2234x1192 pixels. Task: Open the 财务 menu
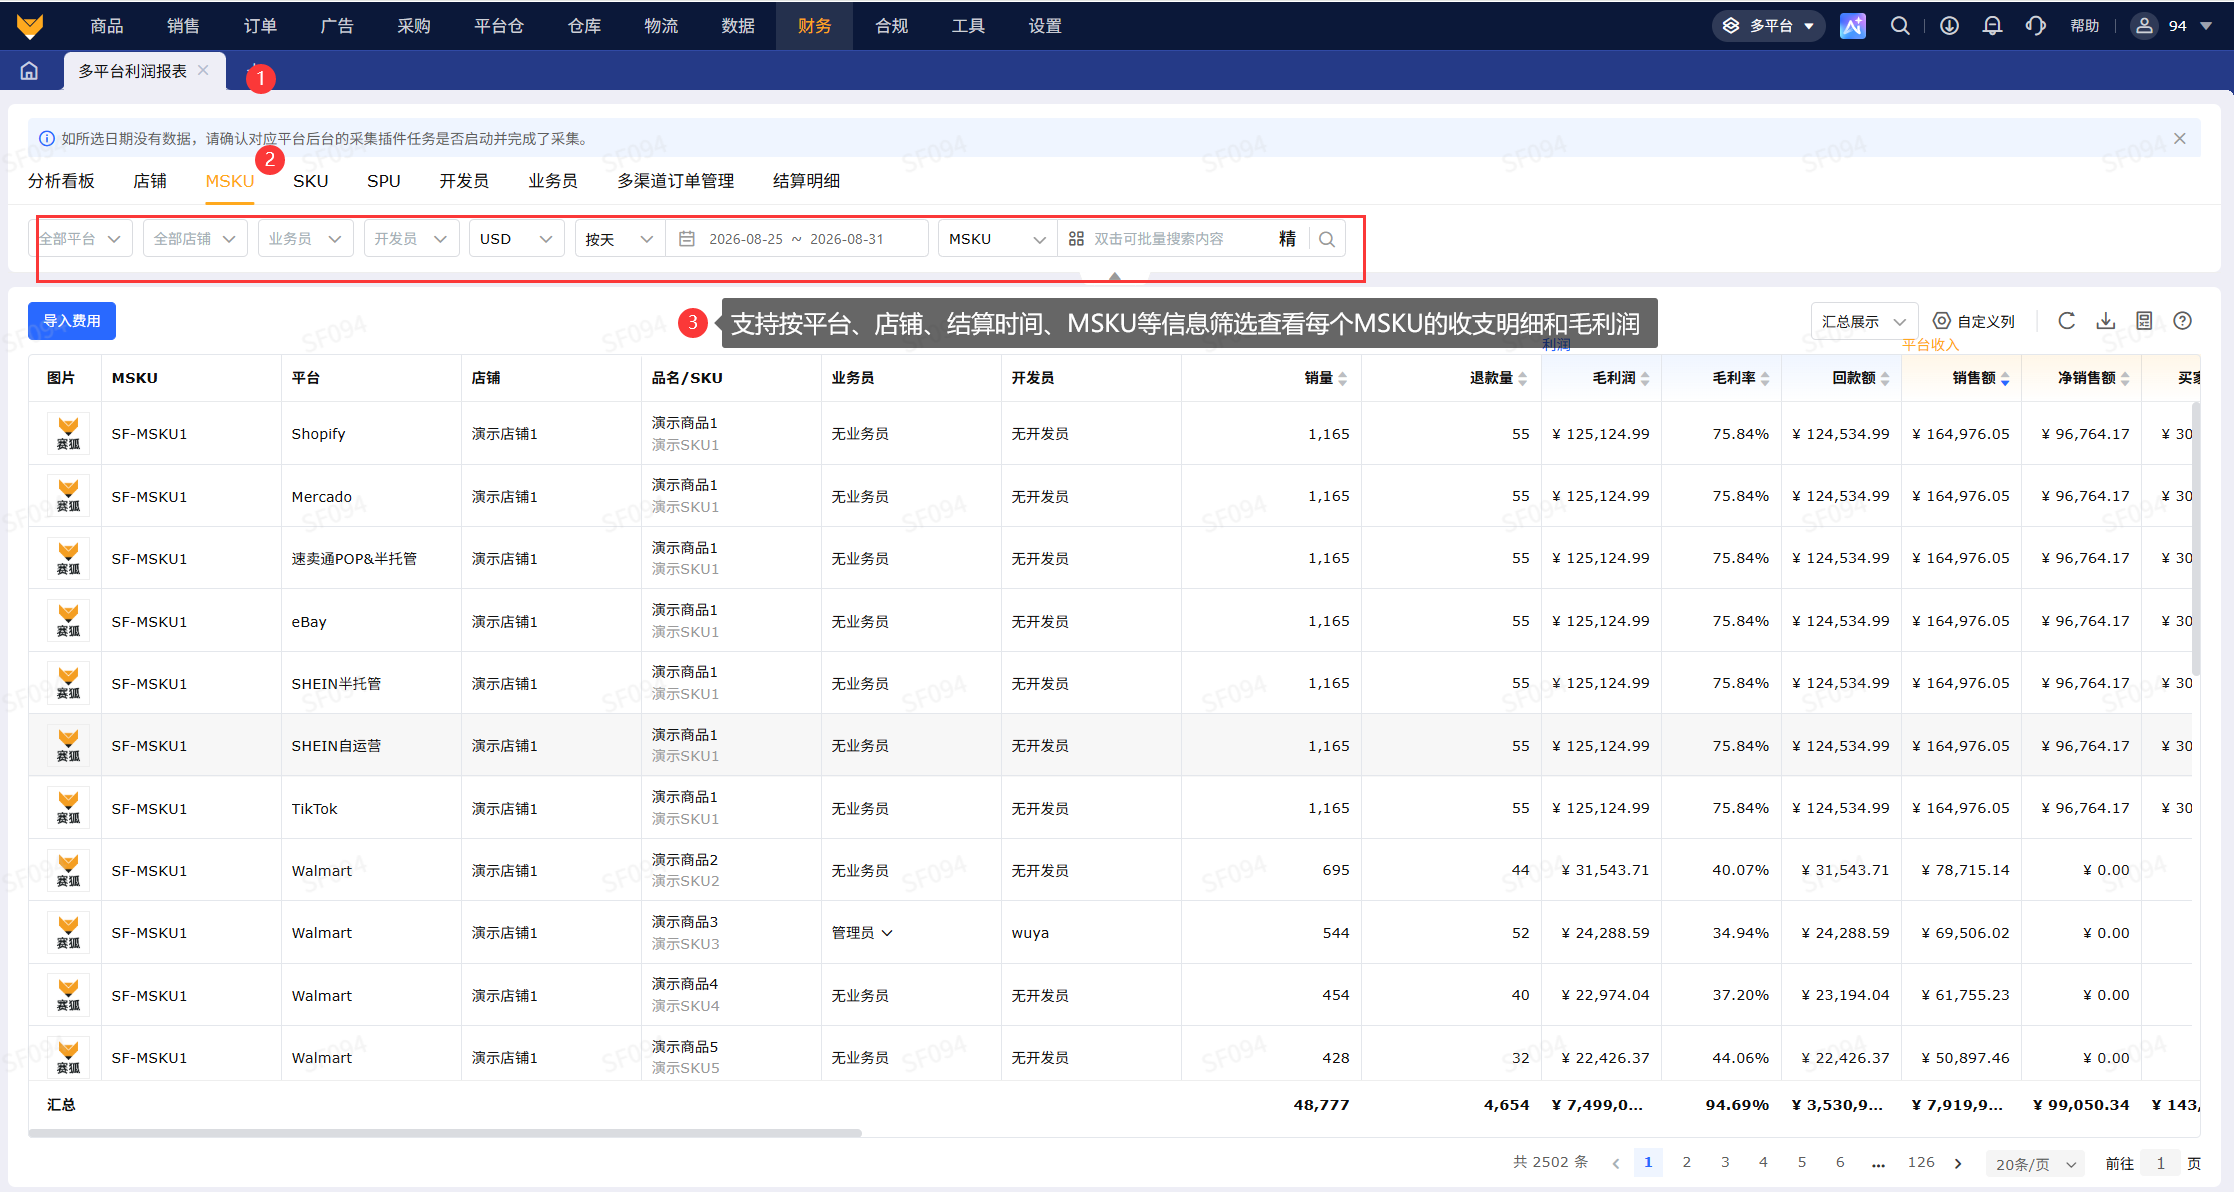tap(814, 26)
